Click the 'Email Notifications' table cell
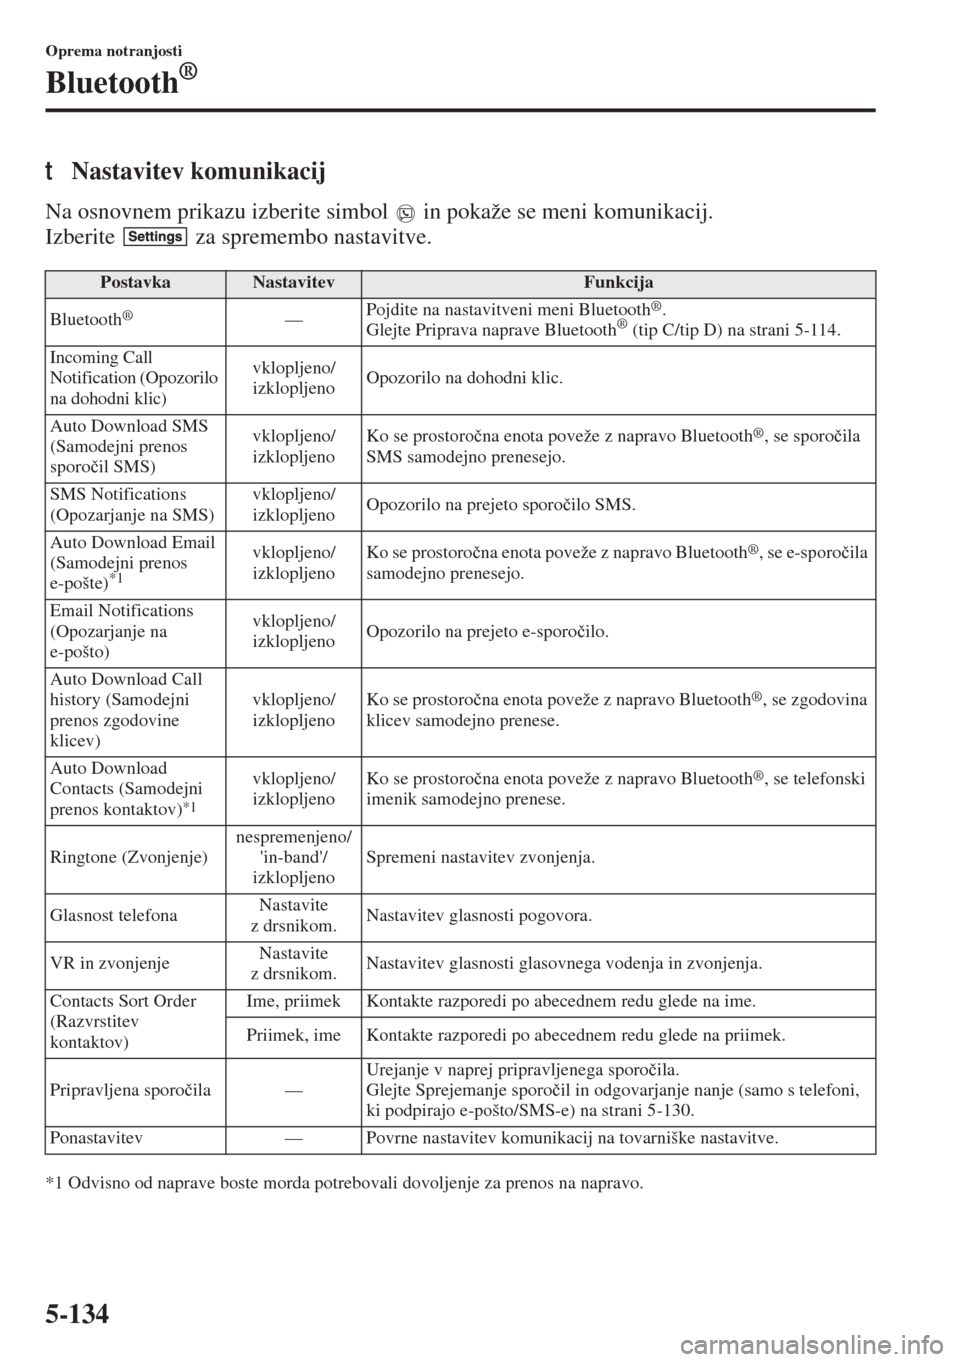Screen dimensions: 960x1362 [135, 632]
